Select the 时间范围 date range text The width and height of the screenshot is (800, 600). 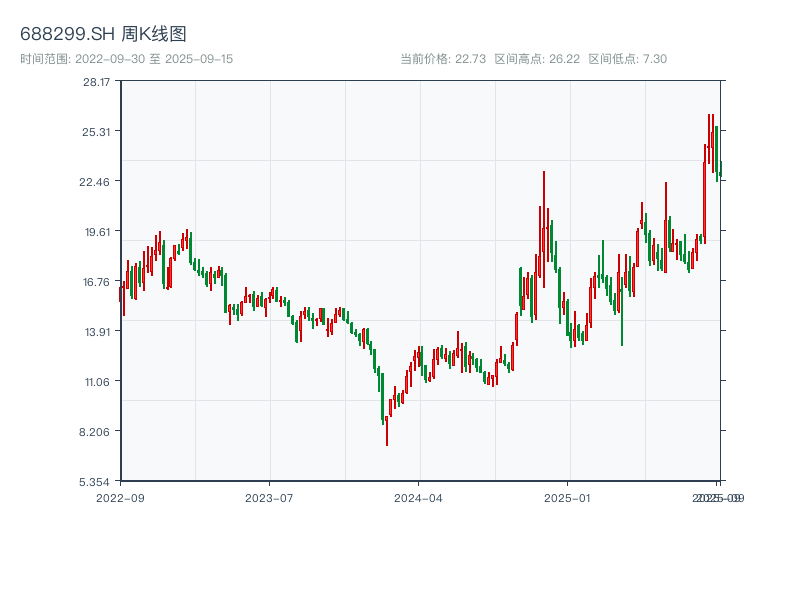[x=126, y=59]
